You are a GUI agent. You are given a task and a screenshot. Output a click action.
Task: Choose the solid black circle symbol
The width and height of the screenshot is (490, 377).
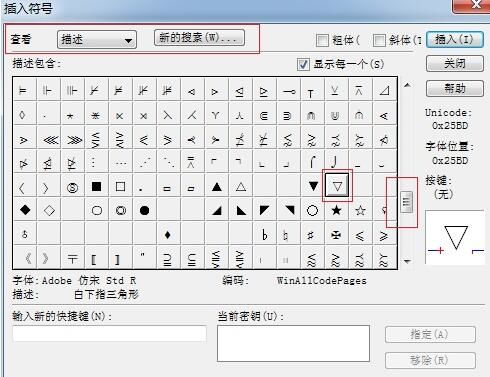pyautogui.click(x=144, y=210)
